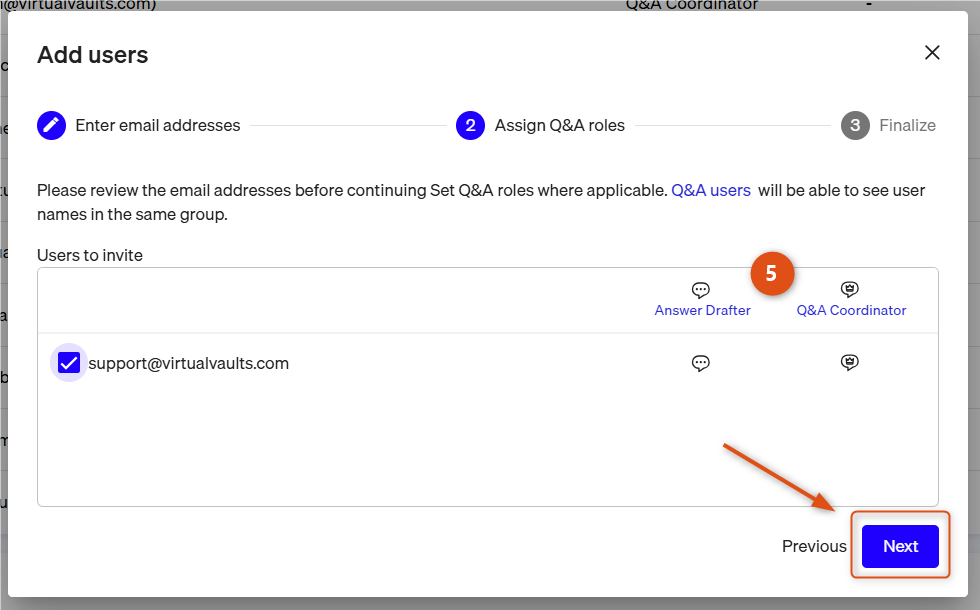
Task: Click the support@virtualvaults.com email row
Action: (488, 363)
